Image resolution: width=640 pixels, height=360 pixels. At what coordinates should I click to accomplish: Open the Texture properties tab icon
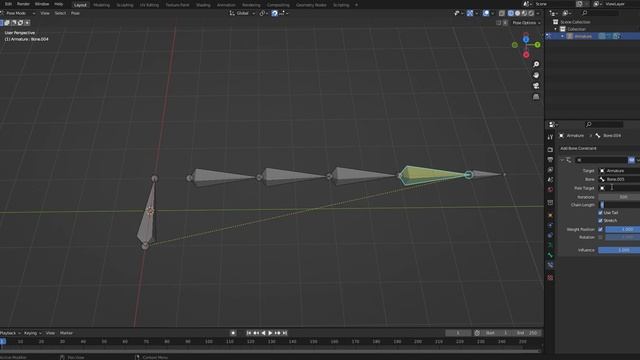[550, 278]
